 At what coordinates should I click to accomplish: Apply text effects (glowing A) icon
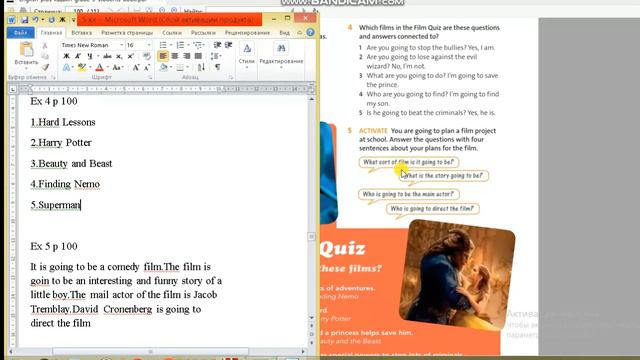click(x=66, y=67)
